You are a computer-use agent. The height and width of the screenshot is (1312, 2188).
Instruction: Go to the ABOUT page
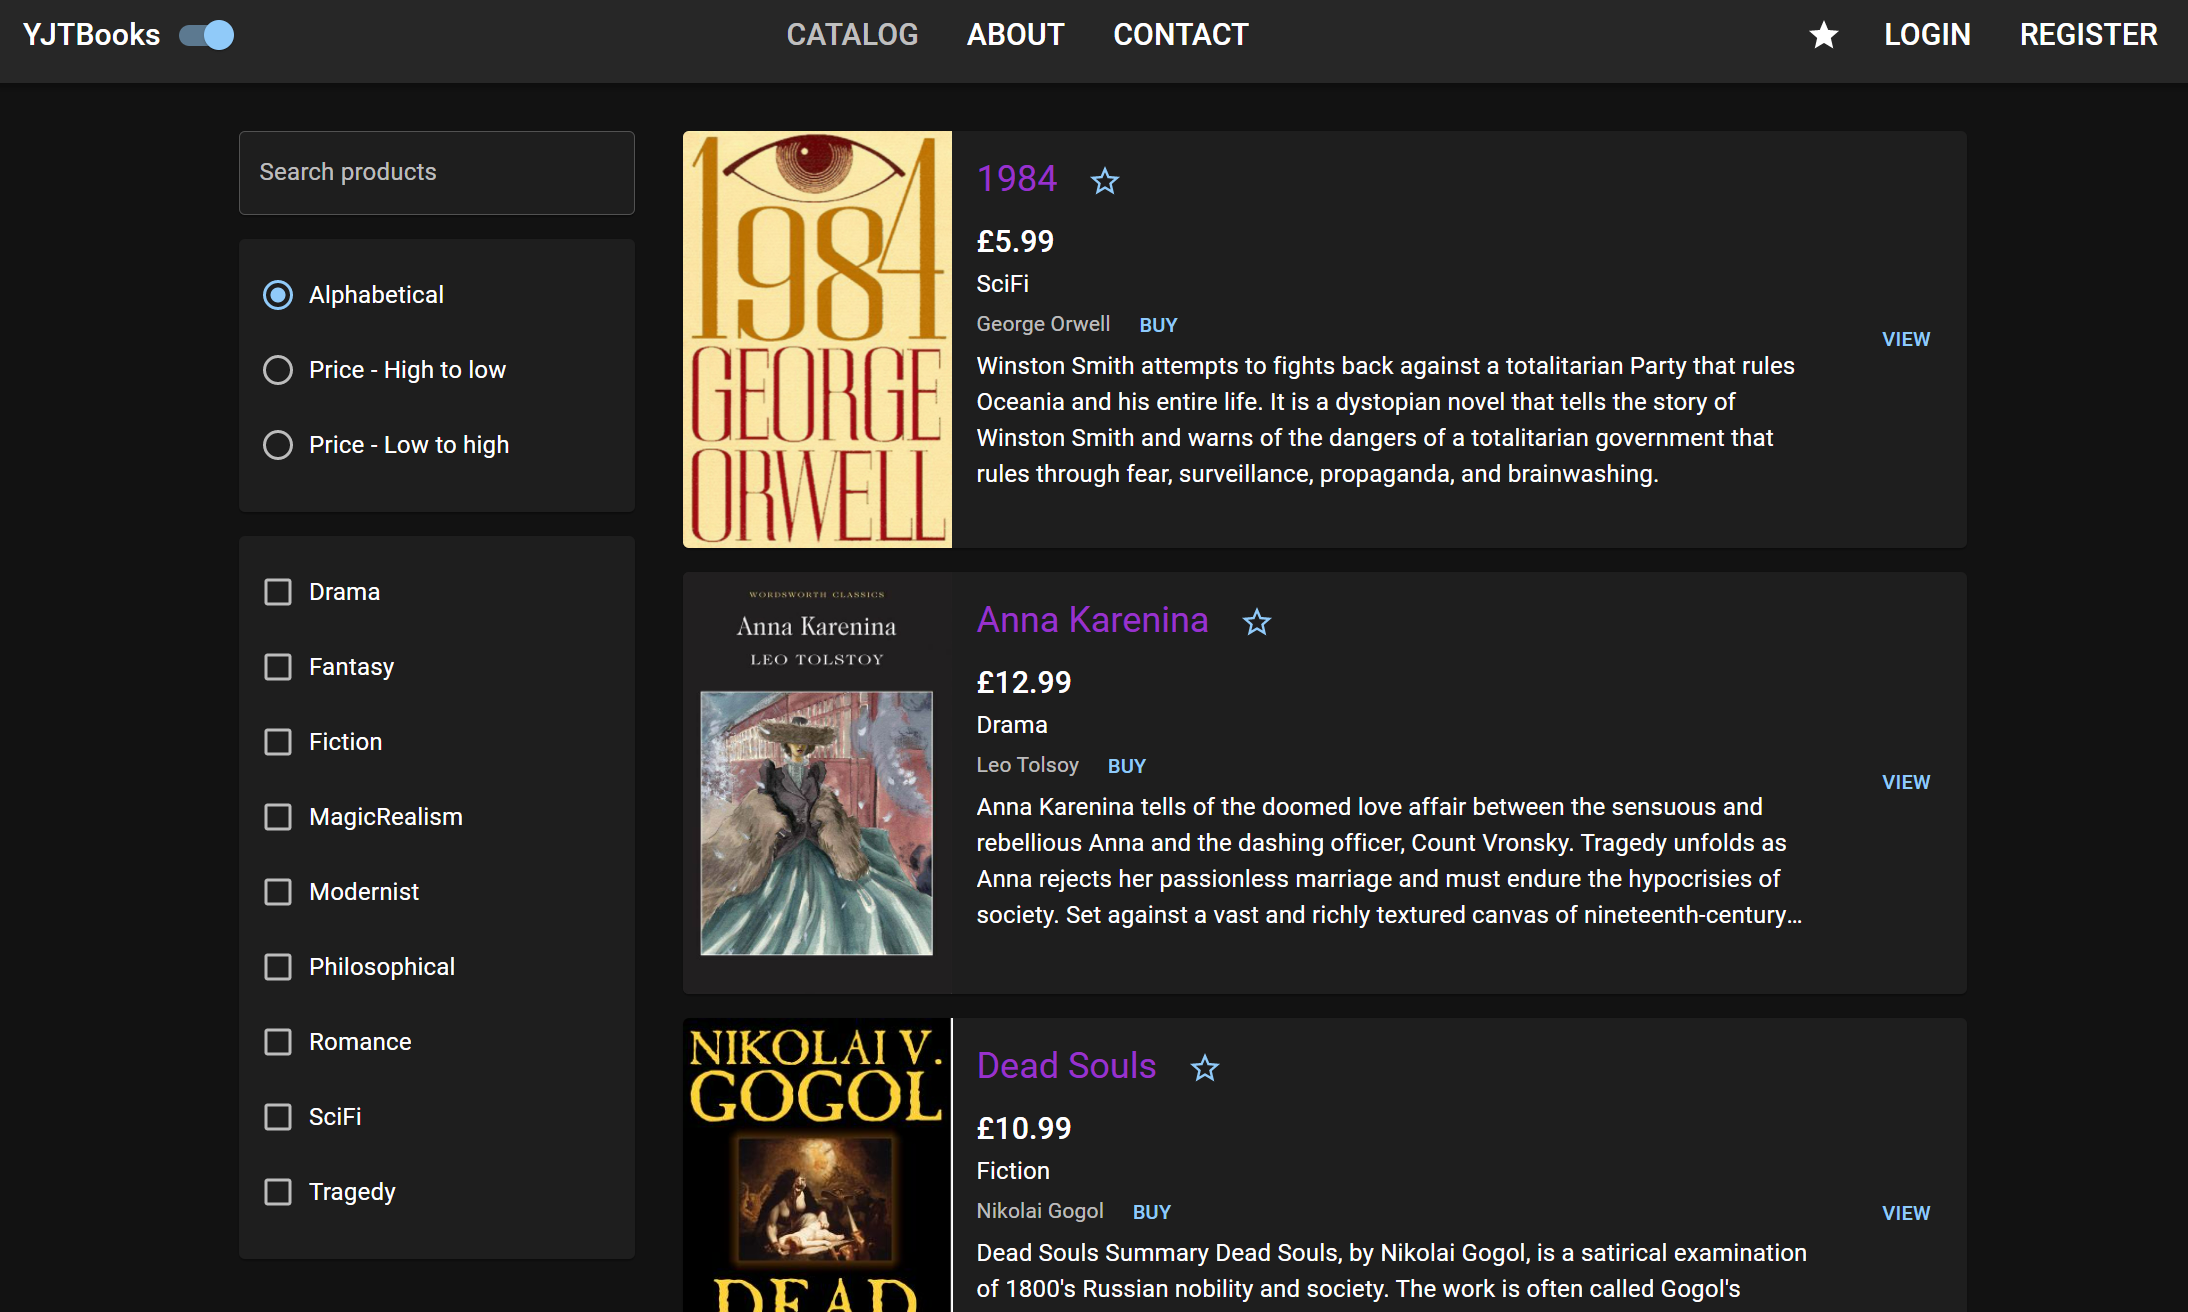click(x=1015, y=35)
